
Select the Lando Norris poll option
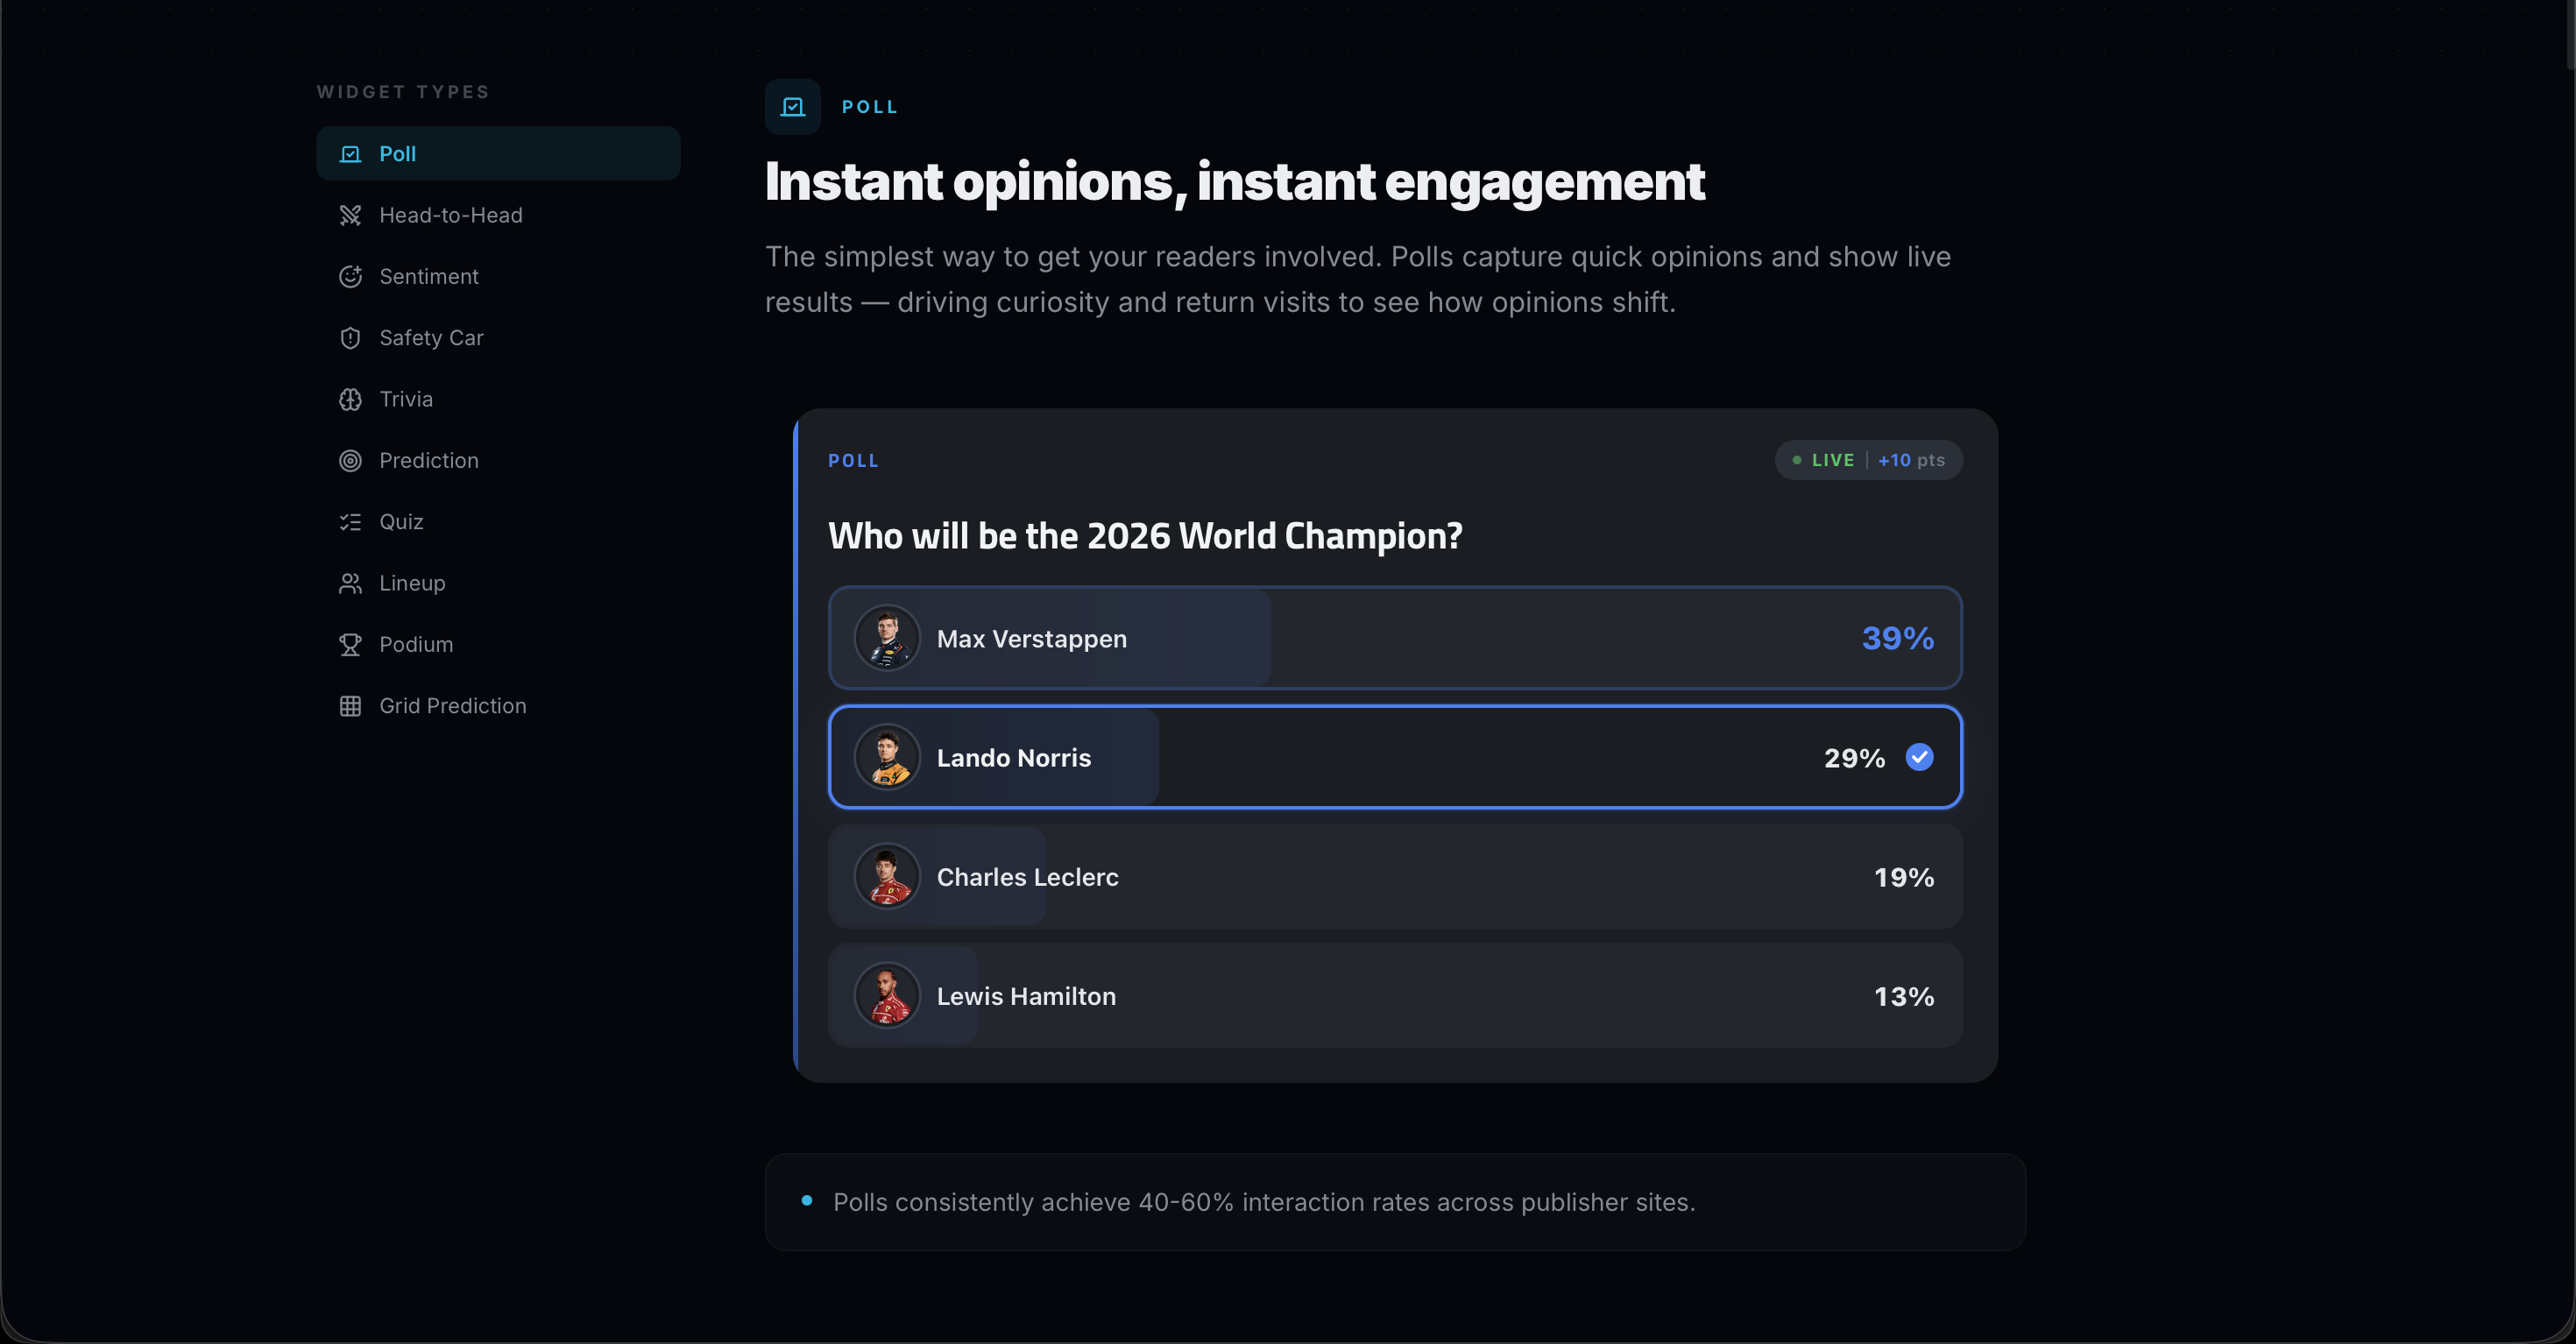tap(1394, 758)
